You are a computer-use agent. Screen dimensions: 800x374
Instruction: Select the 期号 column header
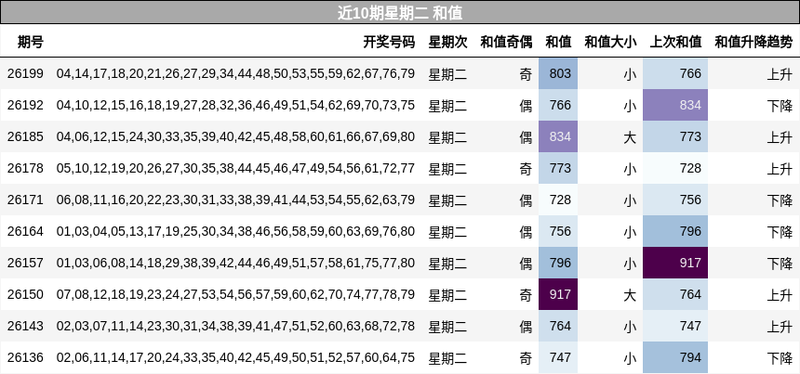(x=31, y=42)
